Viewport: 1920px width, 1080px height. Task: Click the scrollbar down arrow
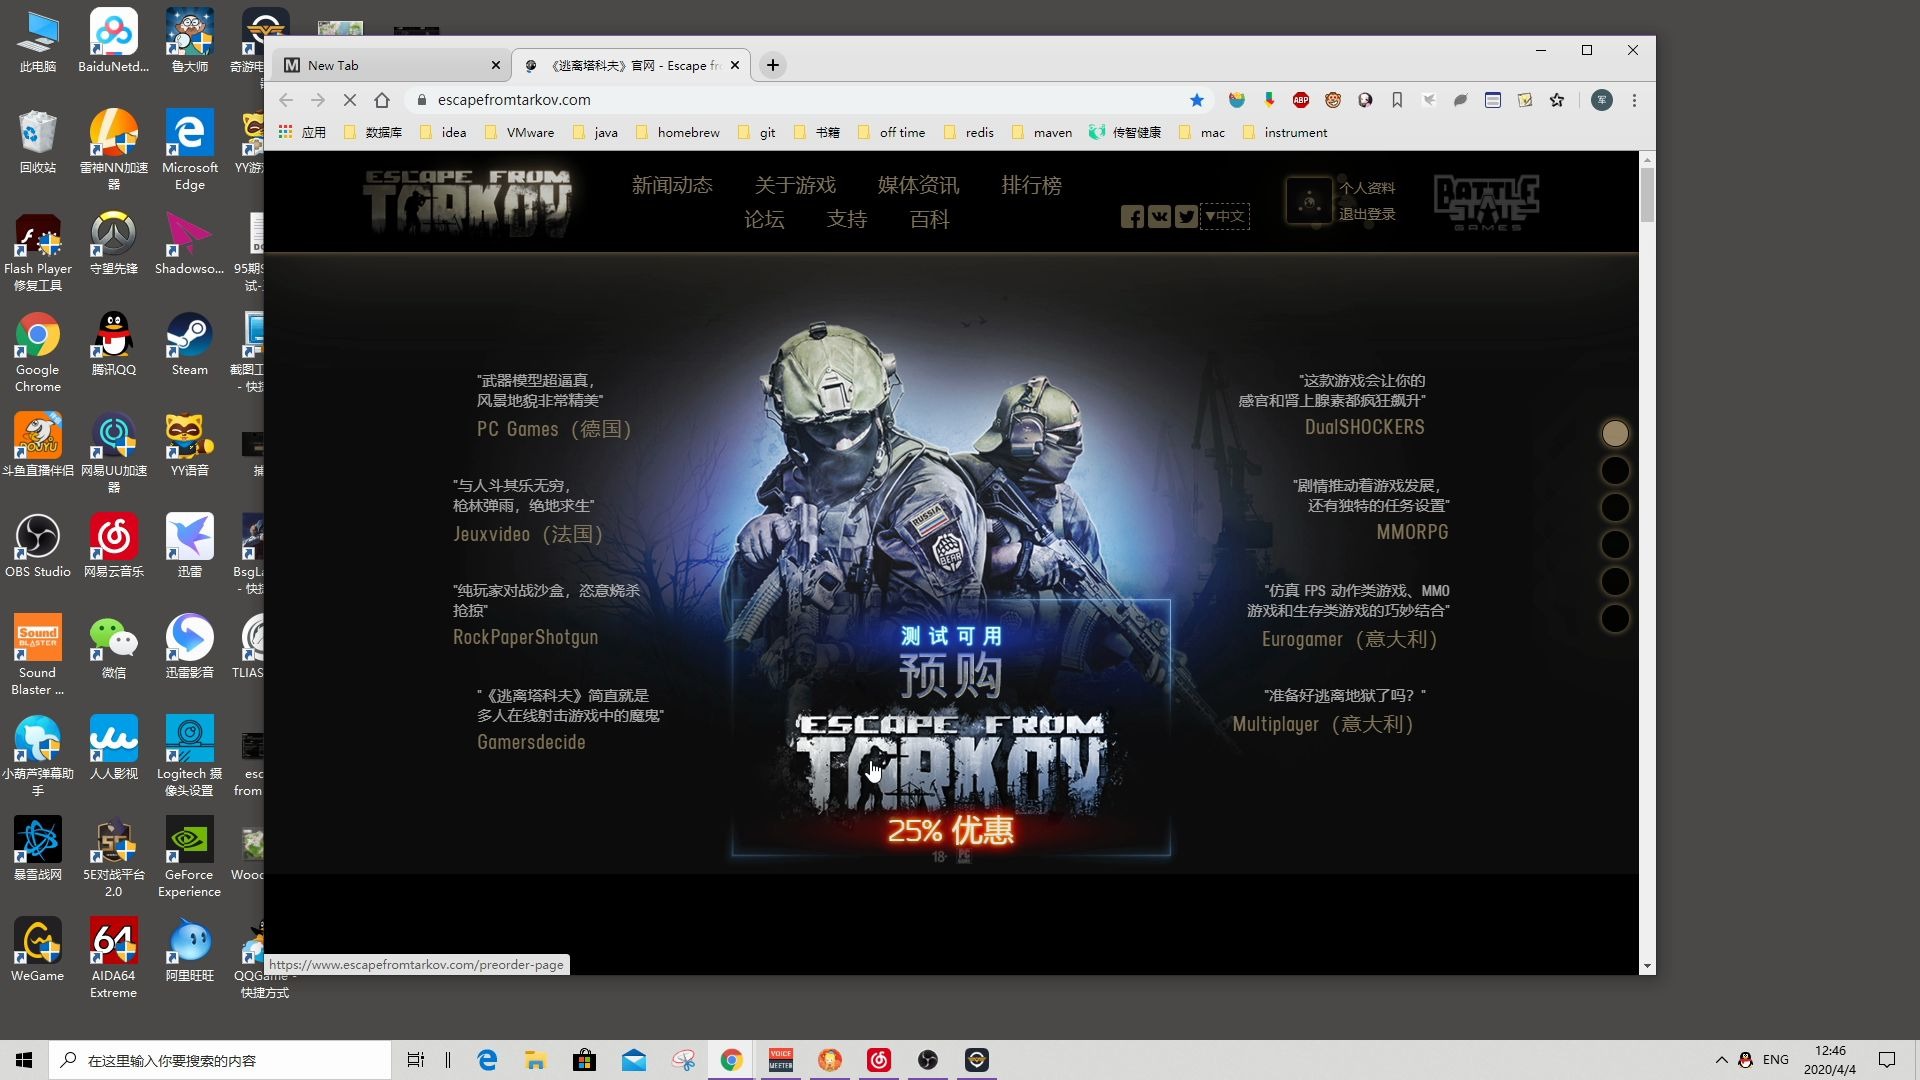(1647, 966)
